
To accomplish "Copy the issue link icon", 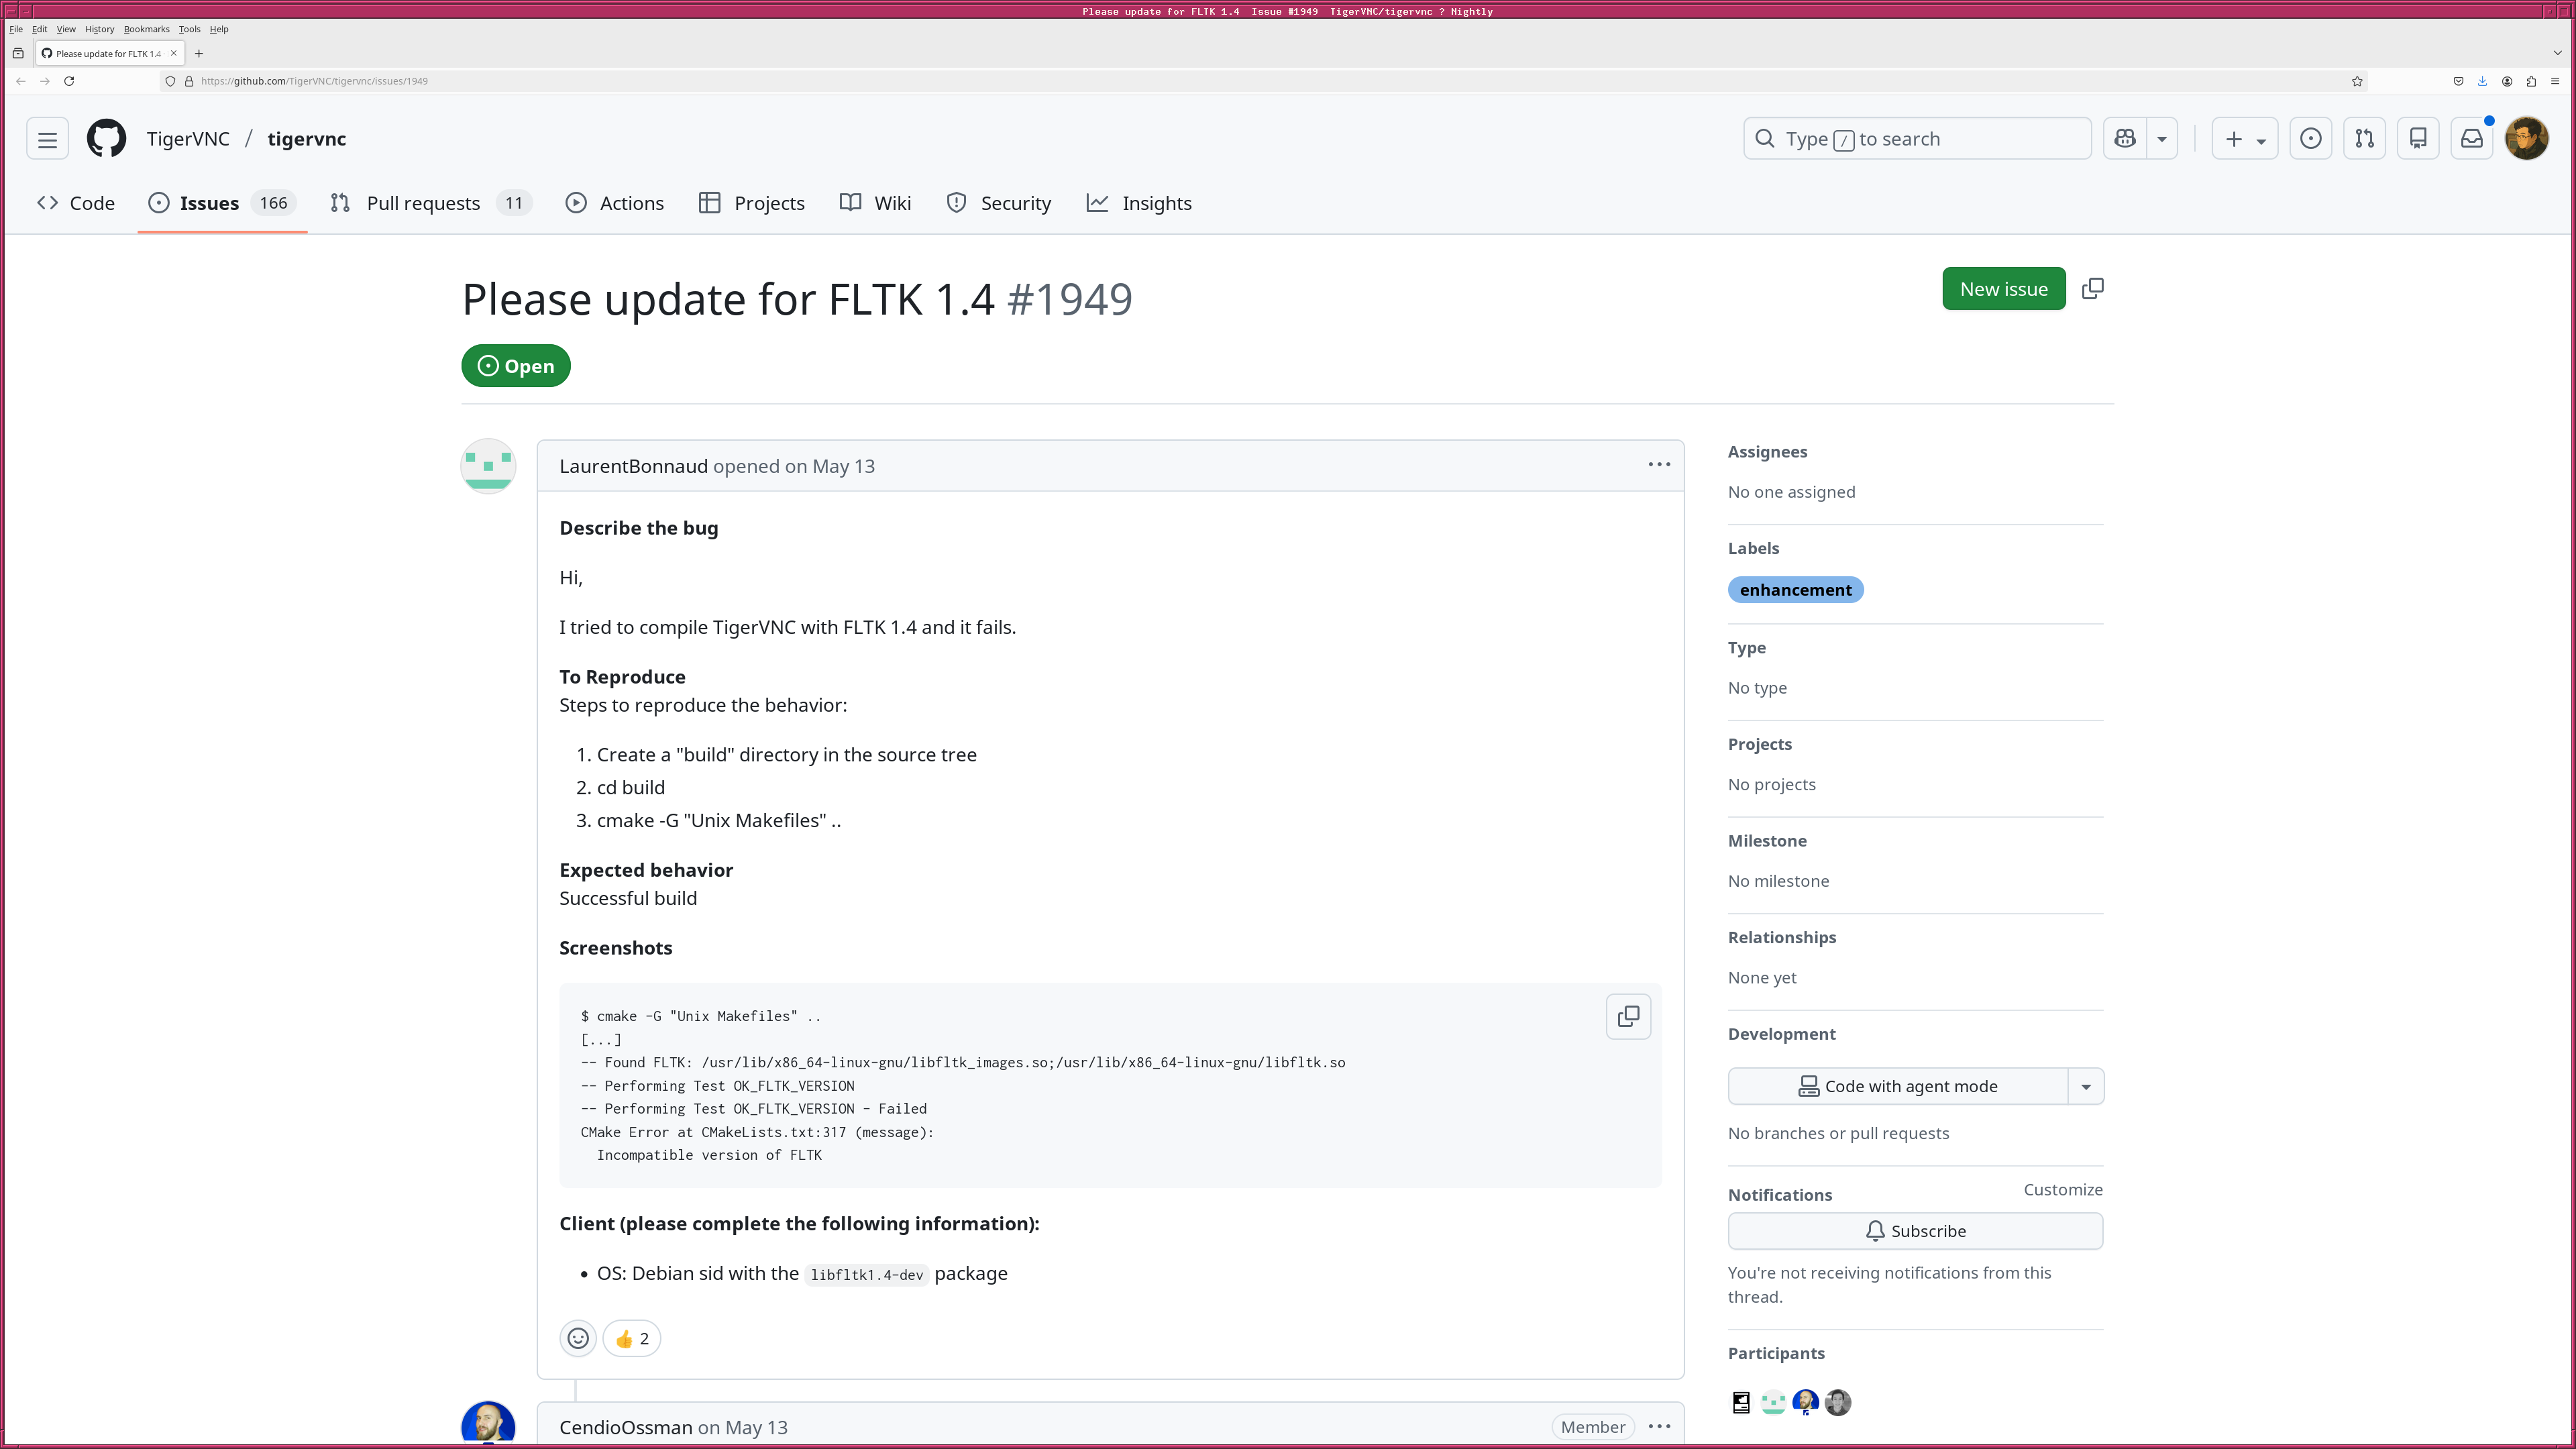I will point(2092,289).
